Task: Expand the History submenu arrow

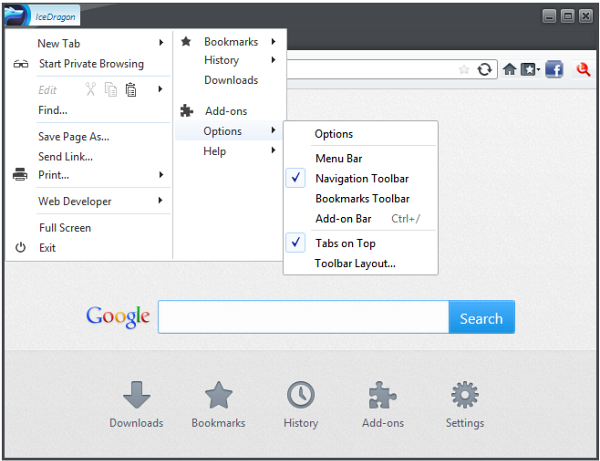Action: point(273,60)
